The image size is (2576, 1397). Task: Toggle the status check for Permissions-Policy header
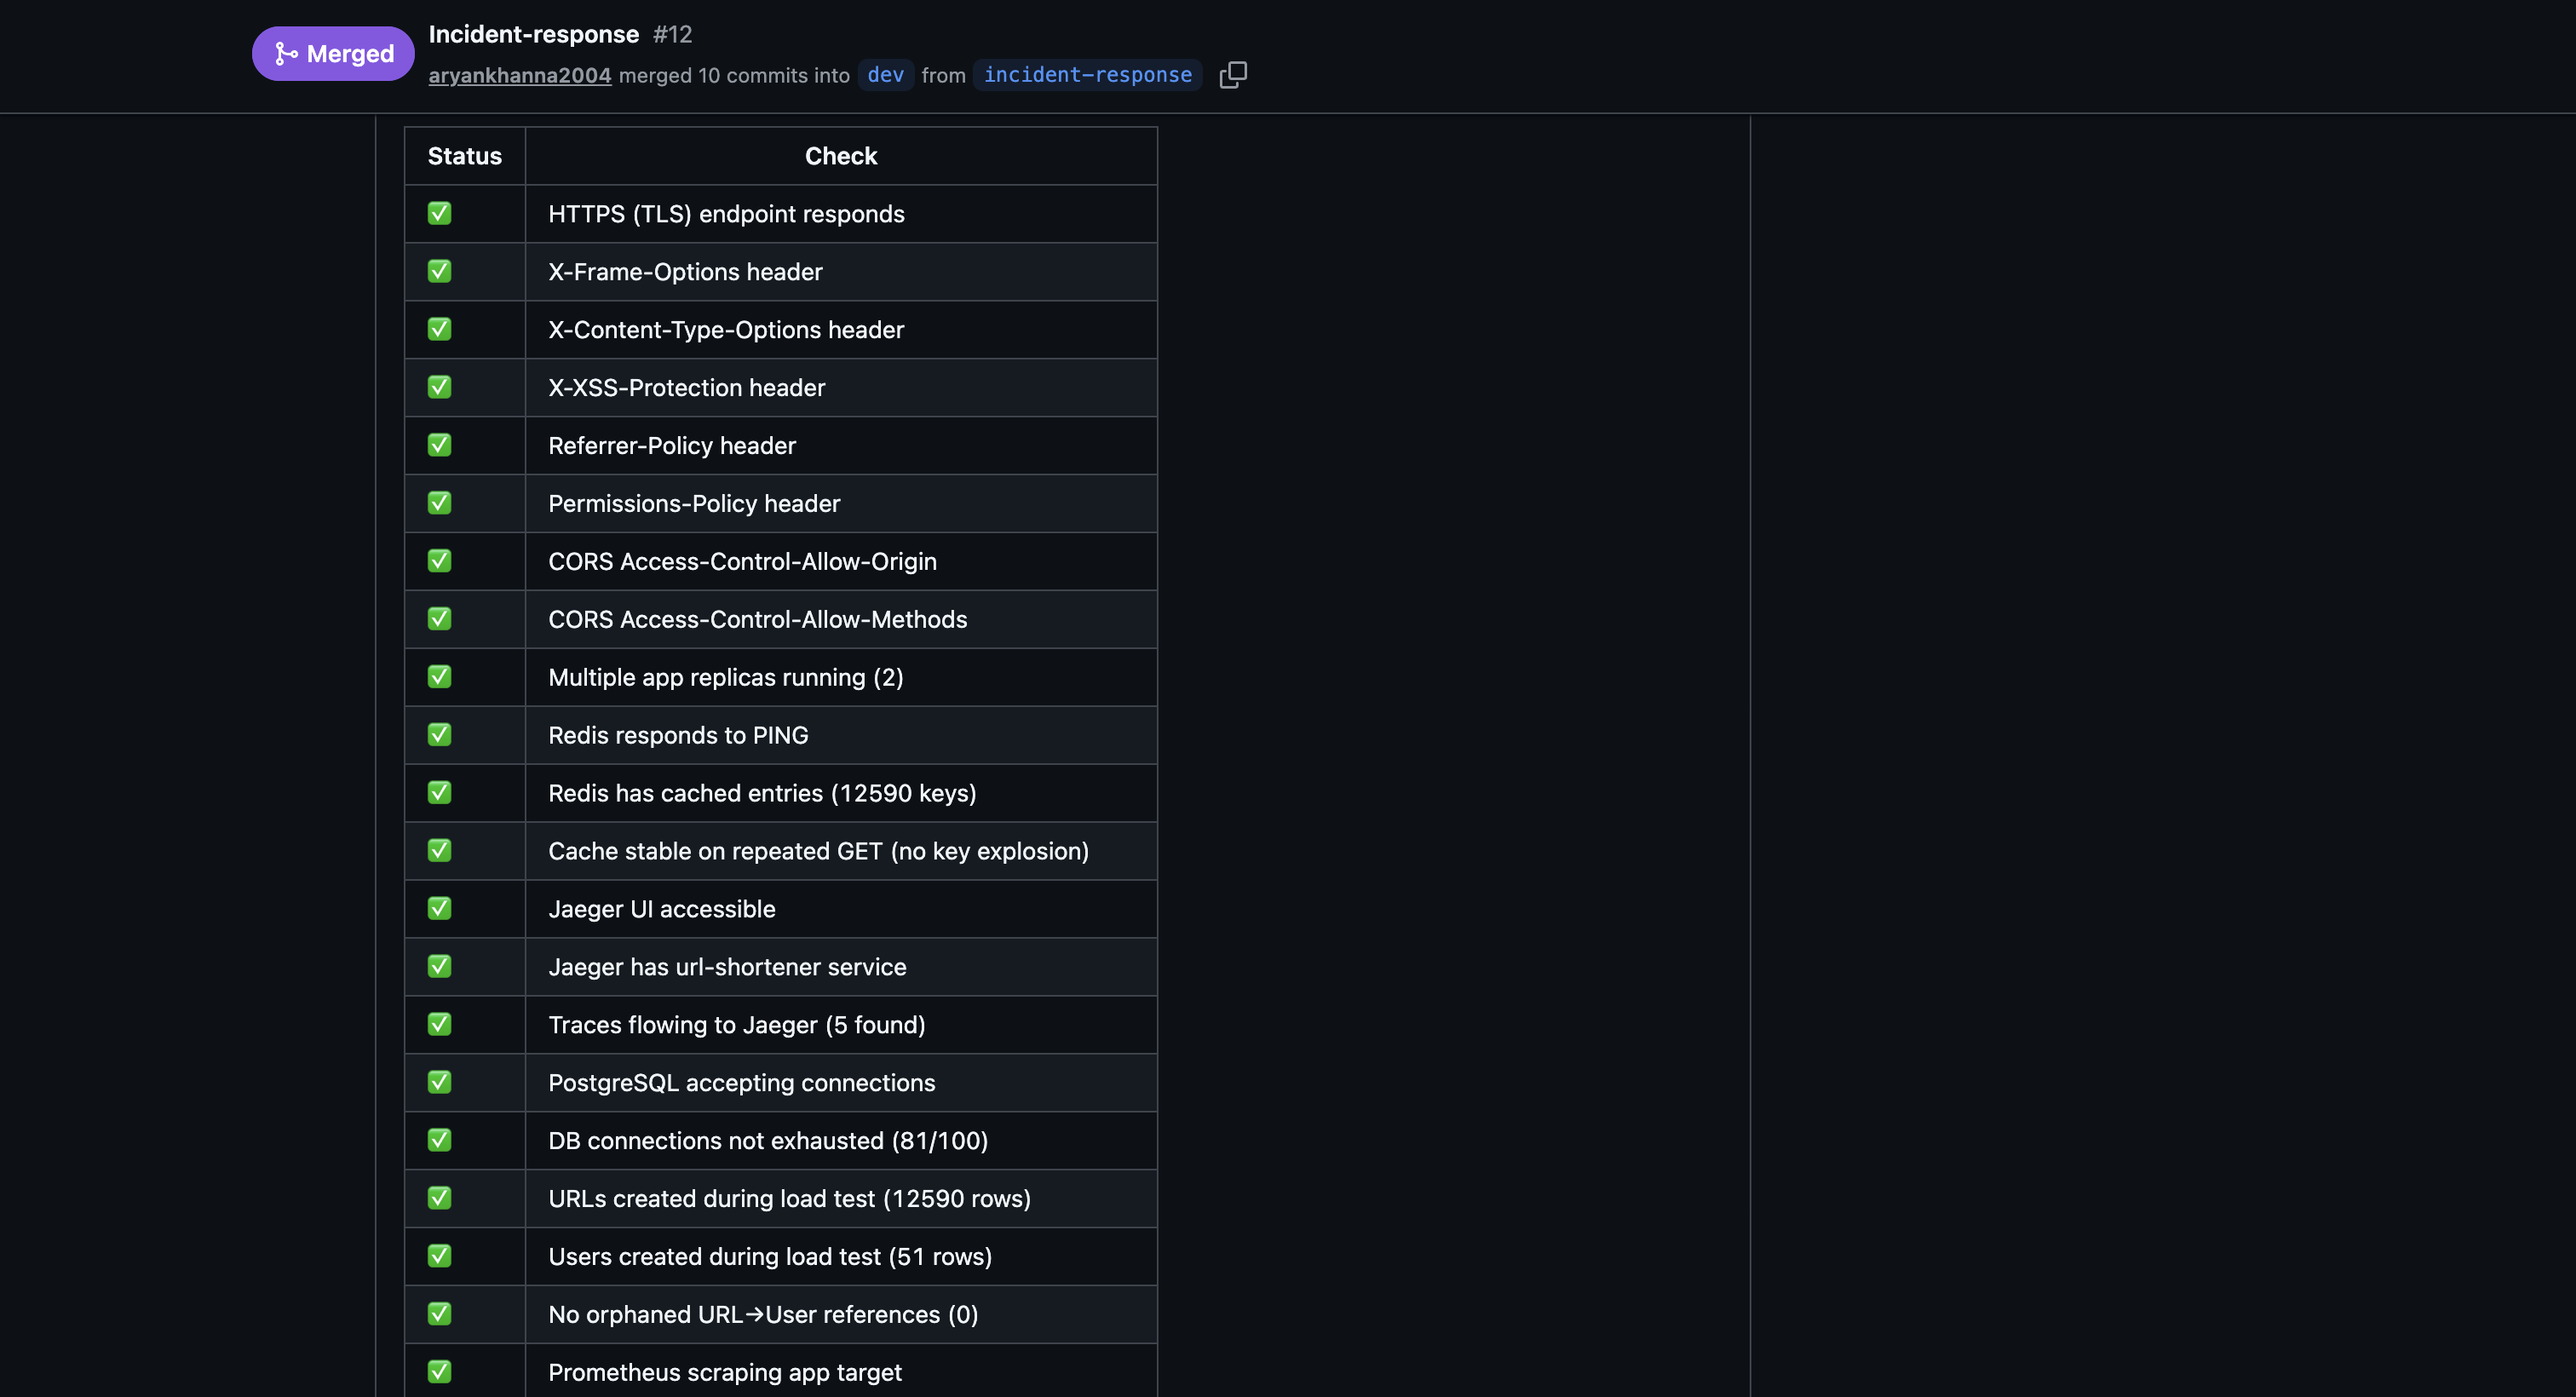[439, 503]
